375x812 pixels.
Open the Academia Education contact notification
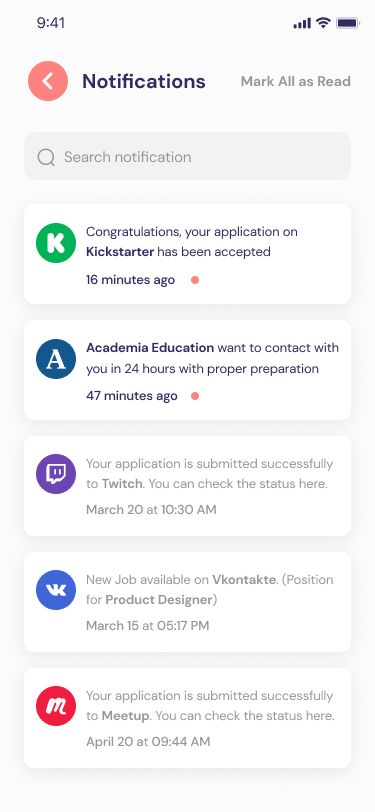click(x=188, y=370)
